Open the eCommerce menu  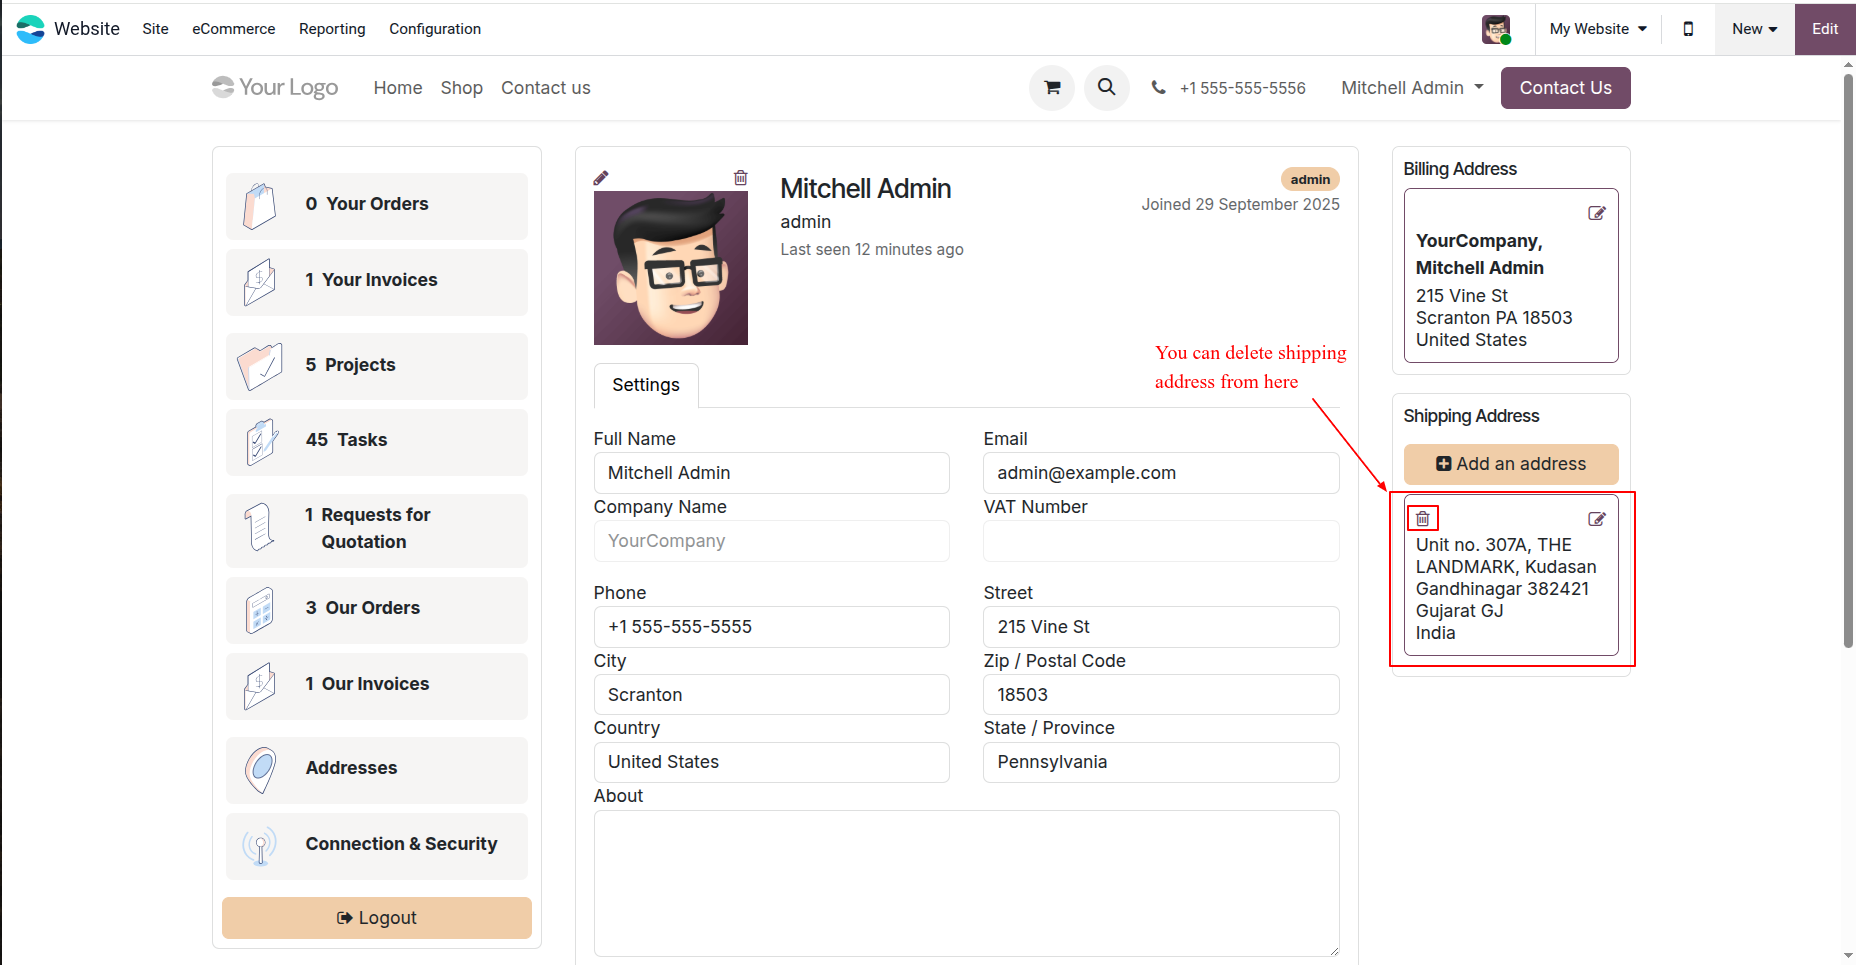tap(234, 29)
